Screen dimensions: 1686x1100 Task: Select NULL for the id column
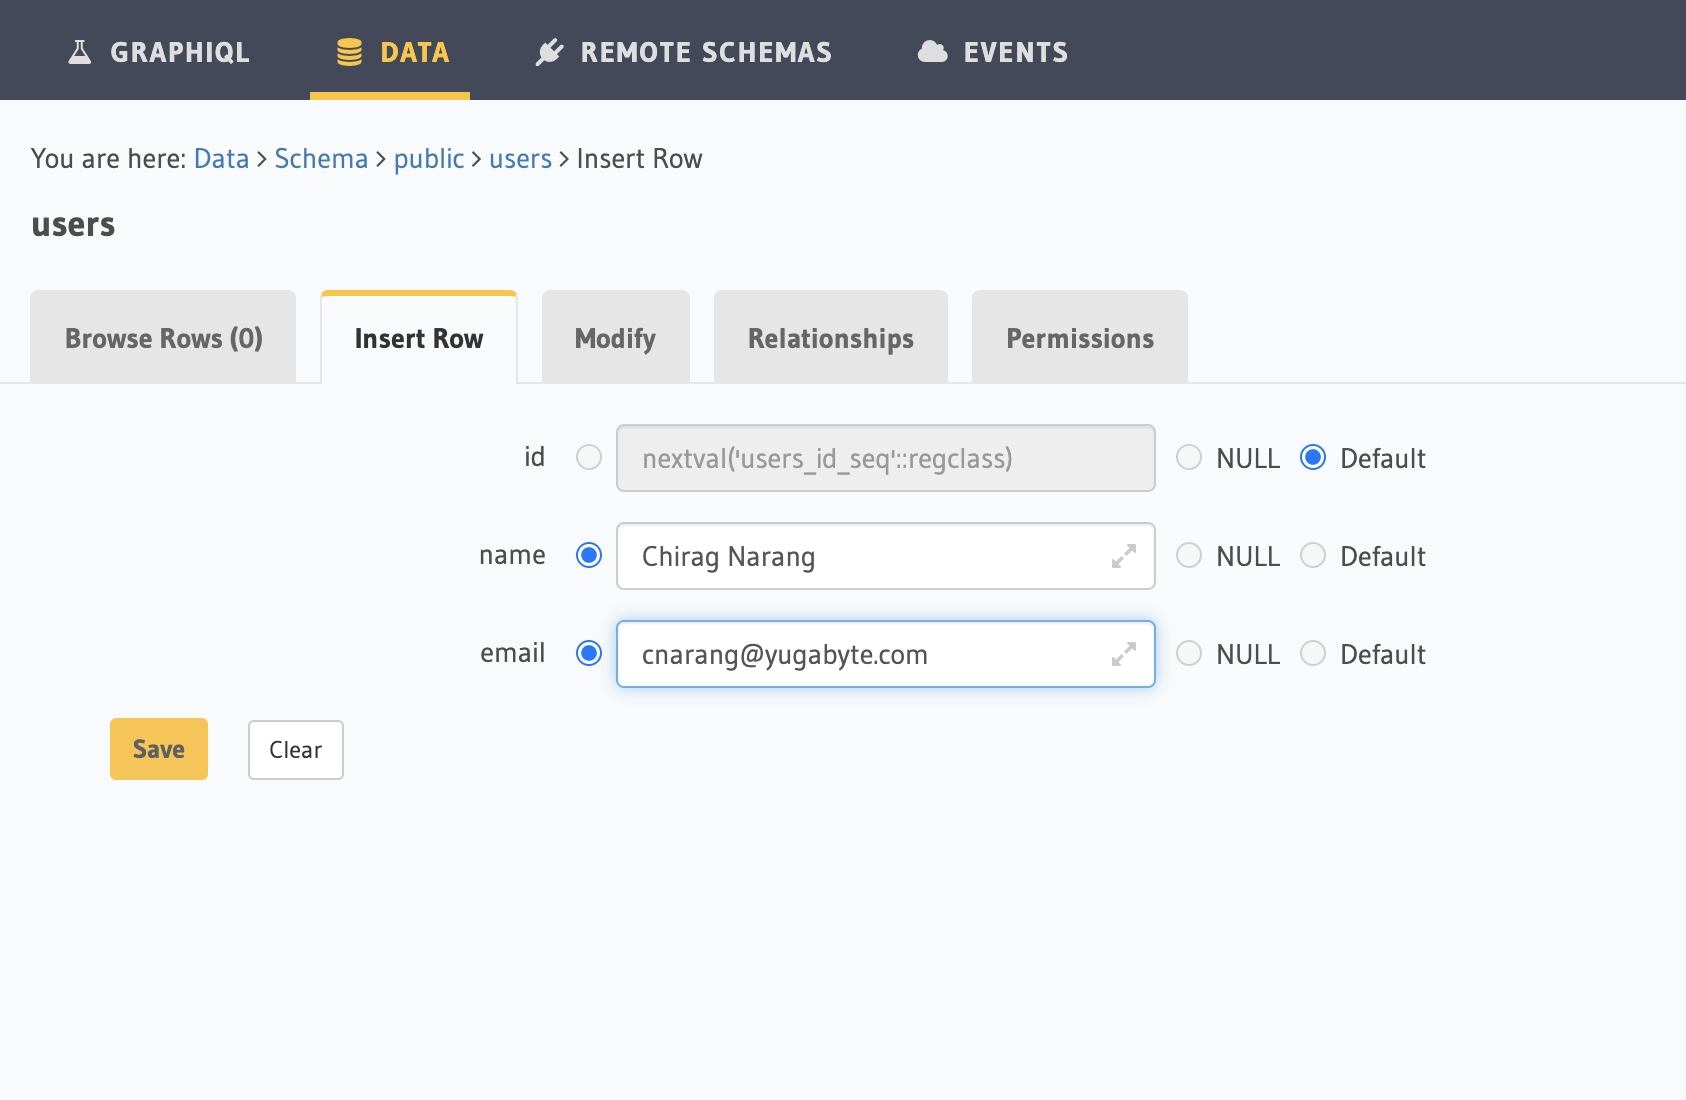[x=1189, y=458]
